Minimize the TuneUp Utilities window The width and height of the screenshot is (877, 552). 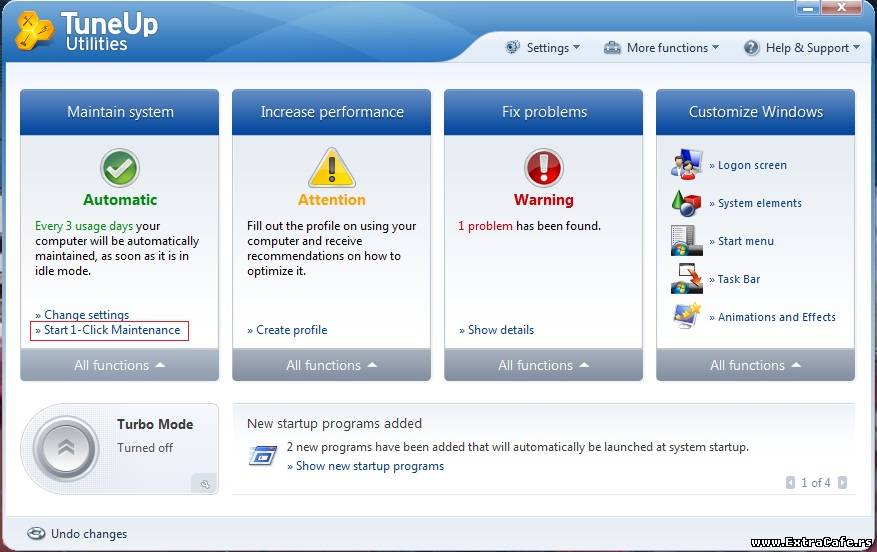(808, 7)
